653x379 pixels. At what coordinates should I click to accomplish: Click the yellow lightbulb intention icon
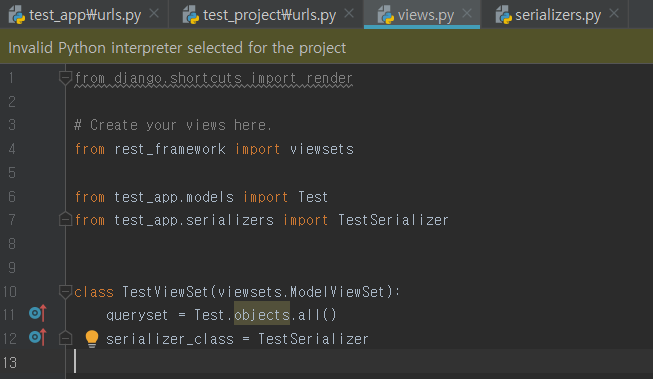tap(92, 339)
